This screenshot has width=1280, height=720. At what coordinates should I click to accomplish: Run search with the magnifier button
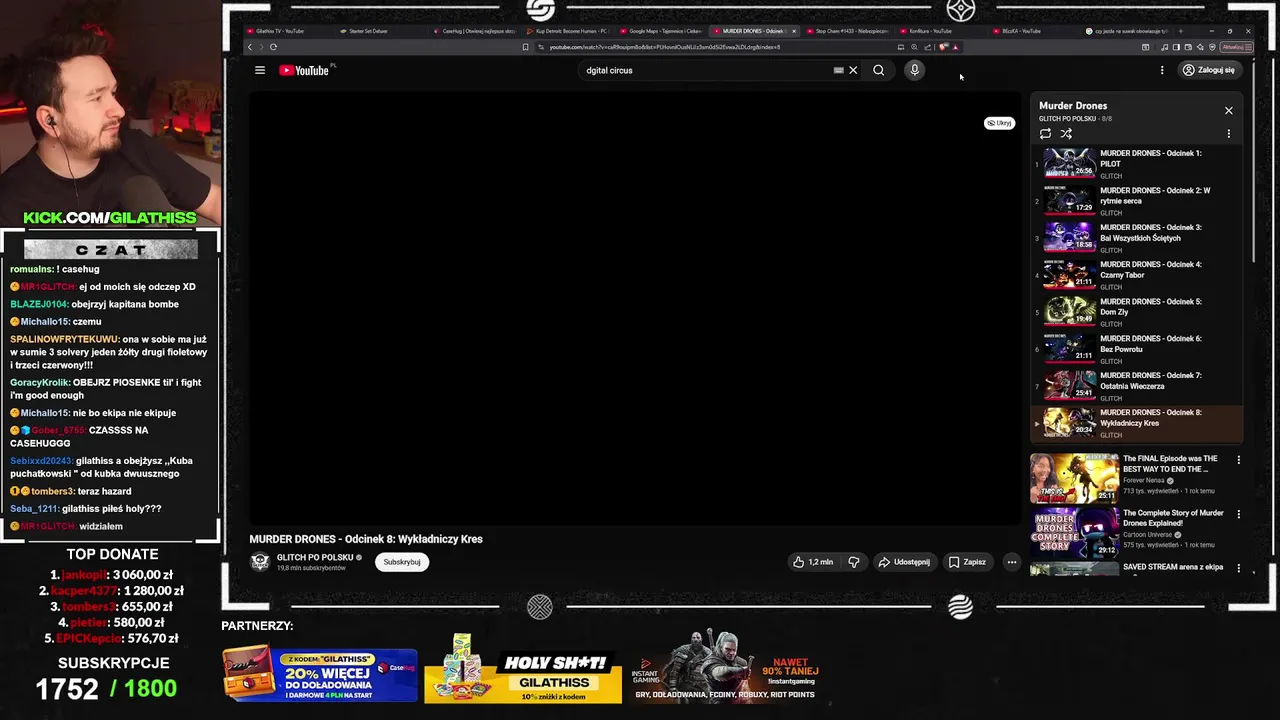pos(878,70)
